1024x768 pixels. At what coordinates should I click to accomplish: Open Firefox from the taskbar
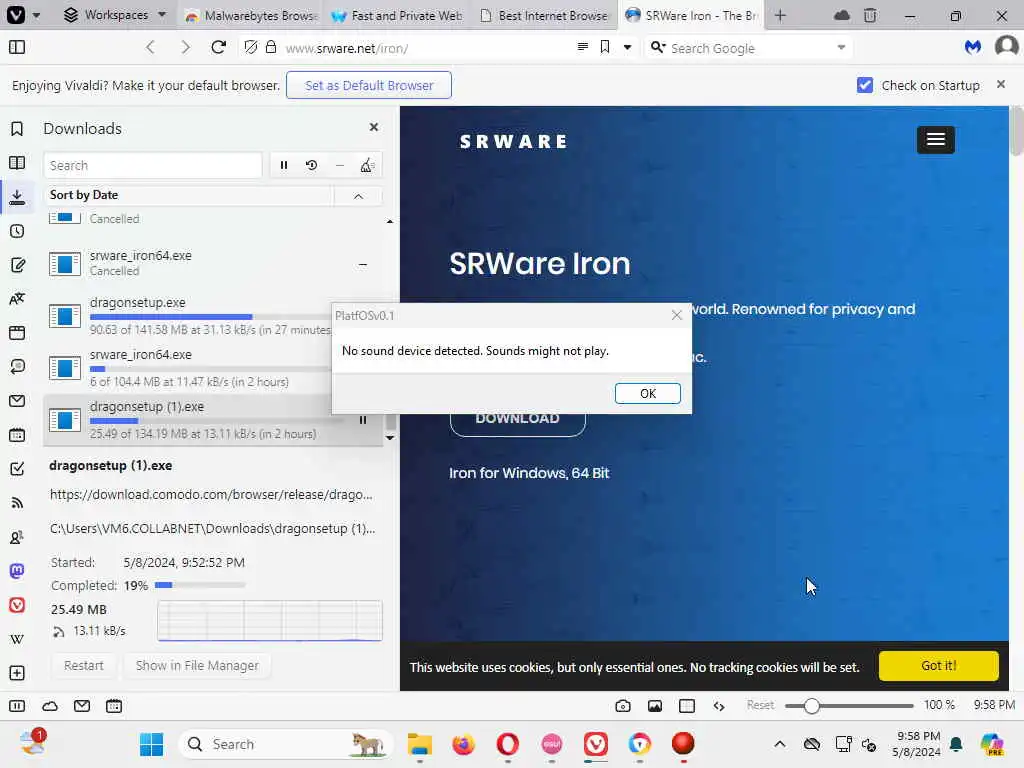tap(464, 744)
